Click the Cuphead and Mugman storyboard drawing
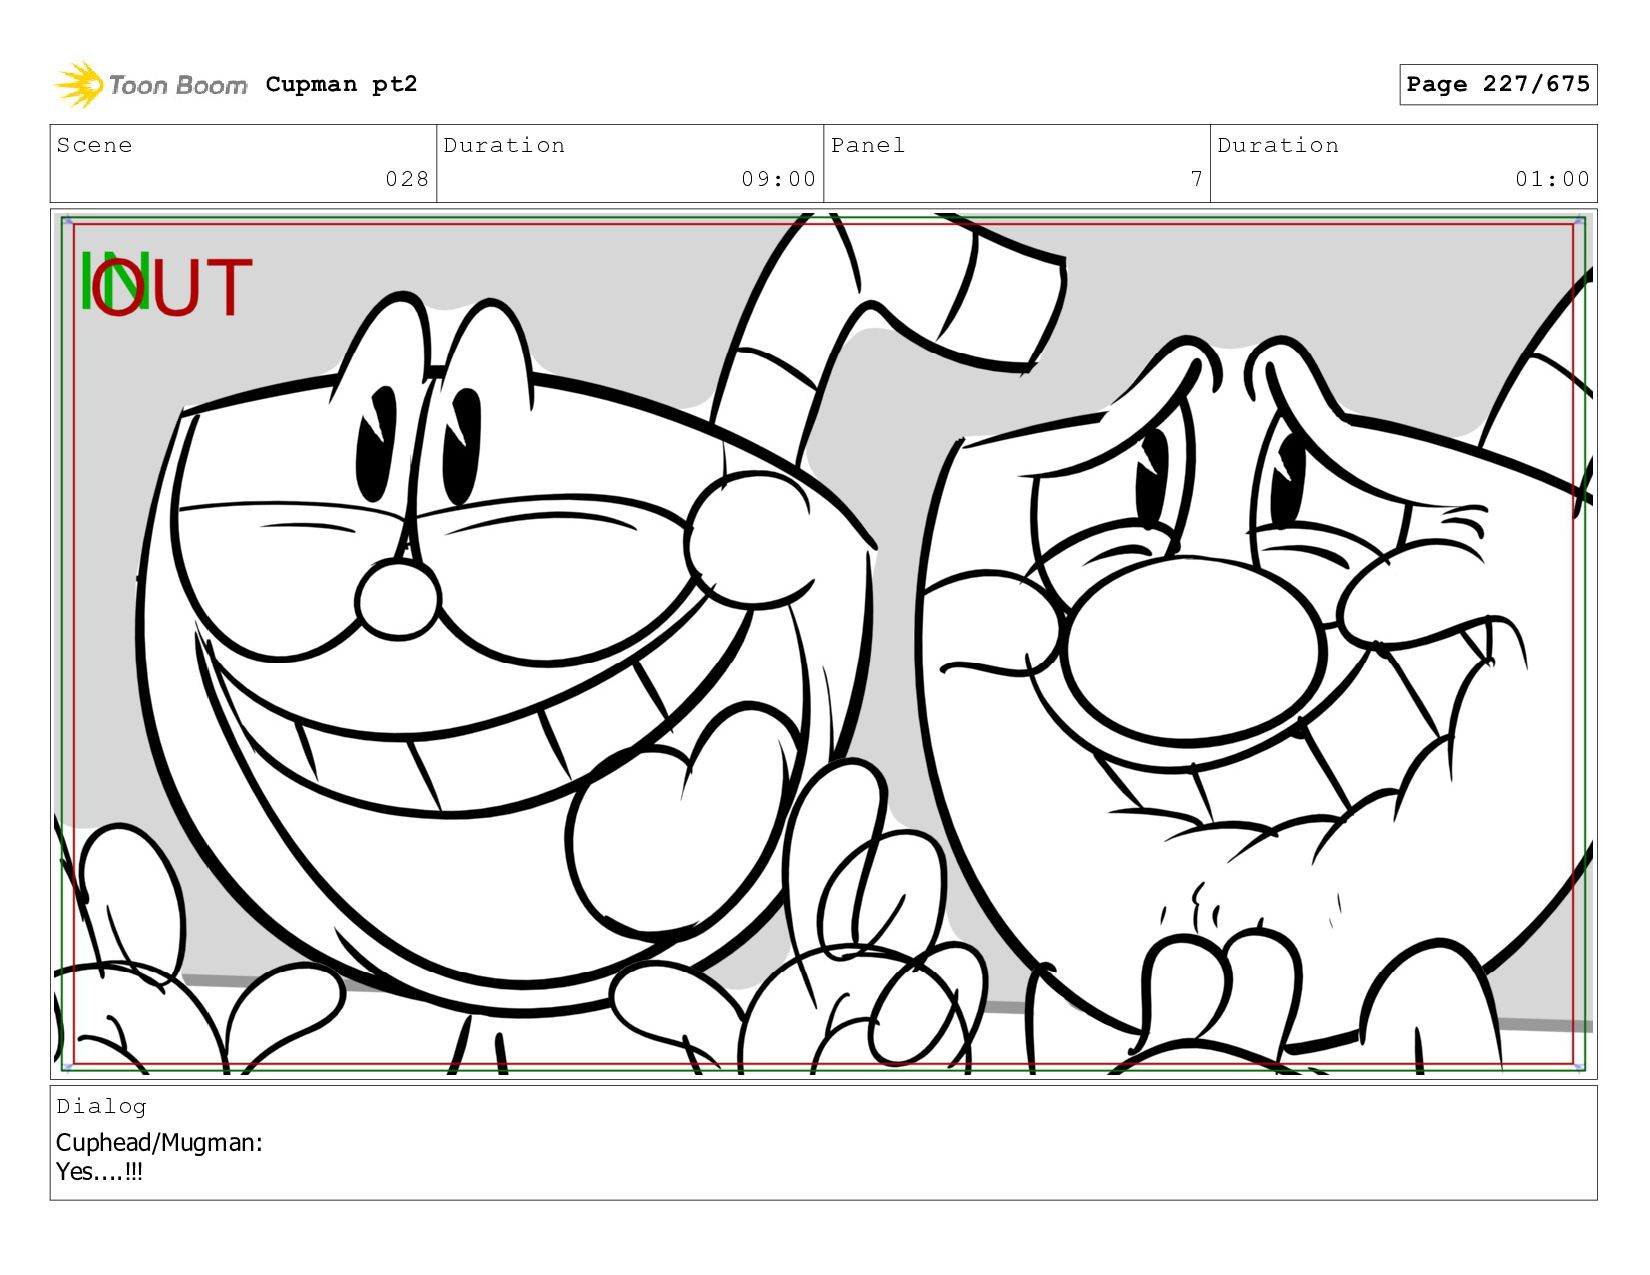Image resolution: width=1650 pixels, height=1275 pixels. click(x=823, y=643)
